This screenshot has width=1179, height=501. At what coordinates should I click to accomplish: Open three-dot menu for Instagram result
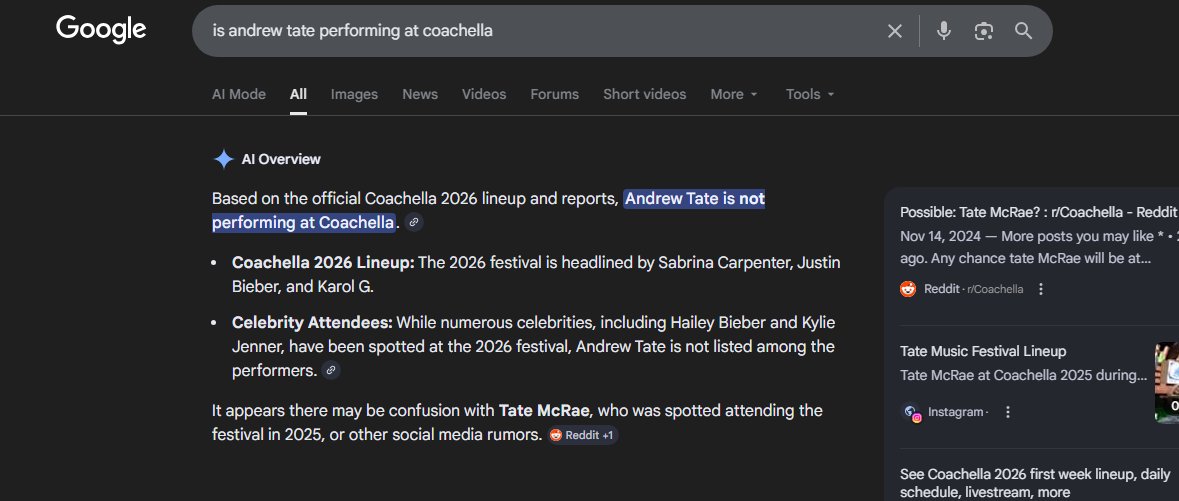click(1008, 412)
